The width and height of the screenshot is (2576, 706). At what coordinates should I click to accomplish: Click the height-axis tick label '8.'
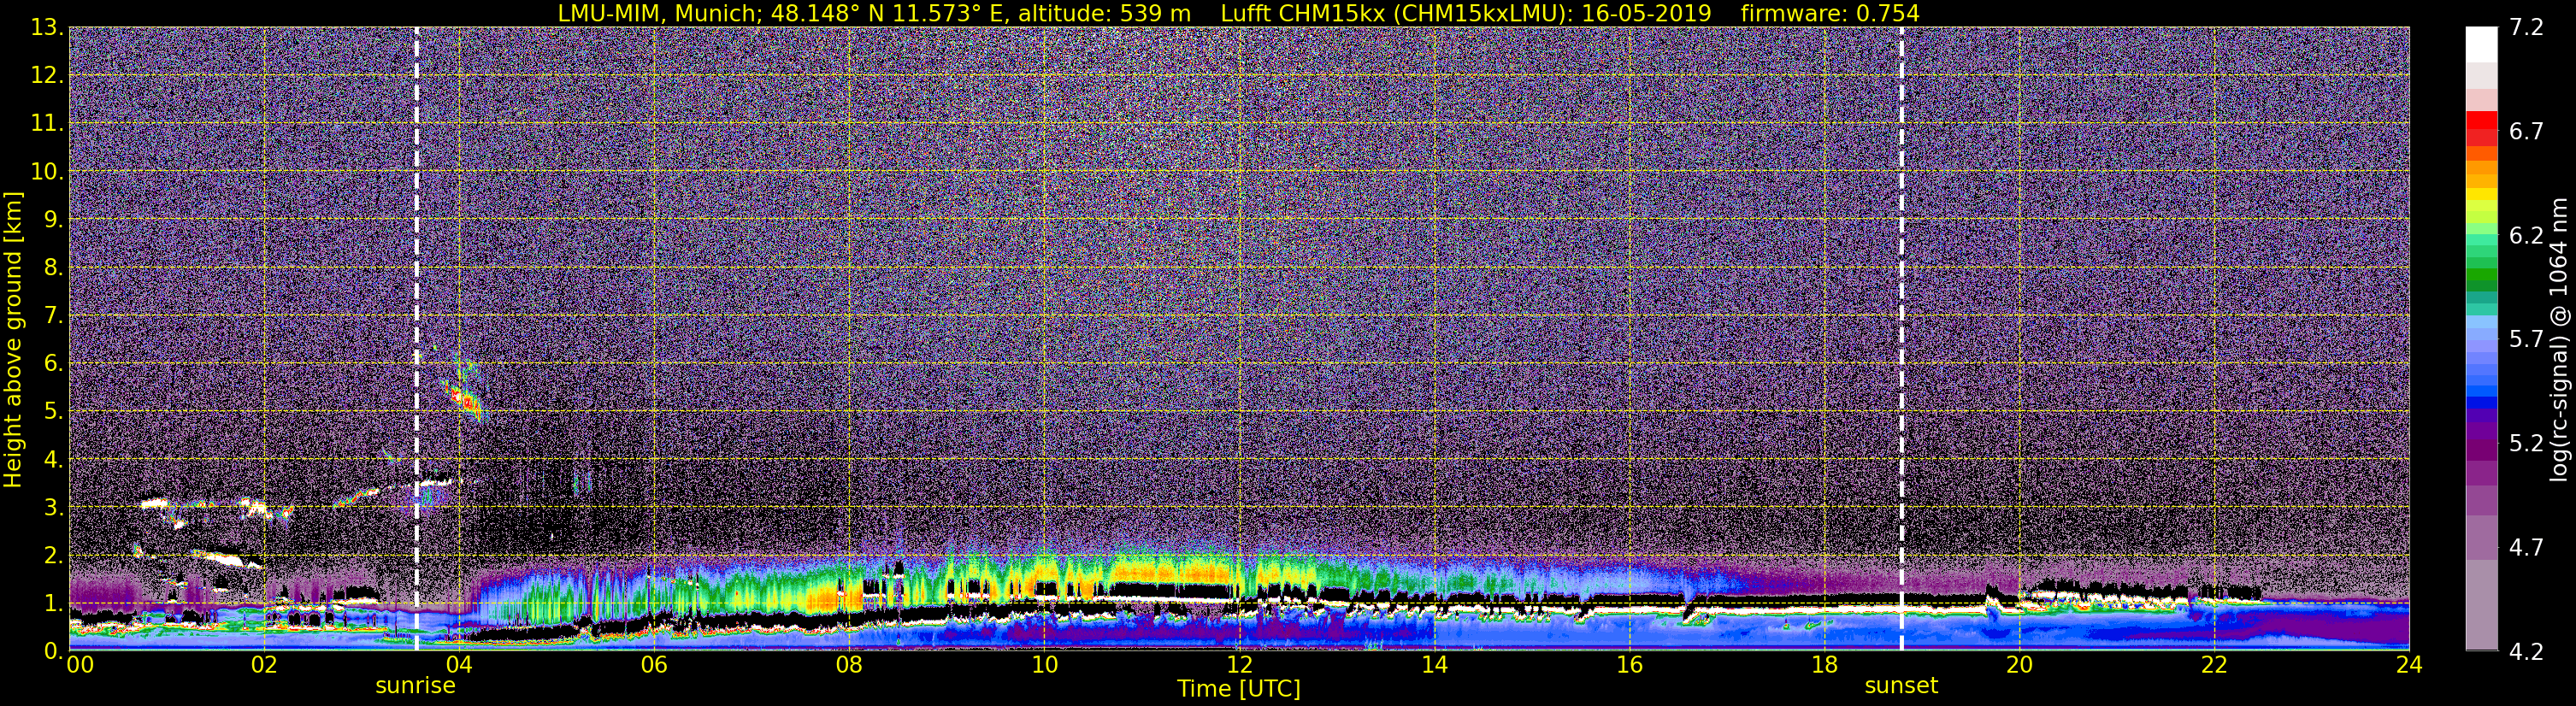[53, 268]
